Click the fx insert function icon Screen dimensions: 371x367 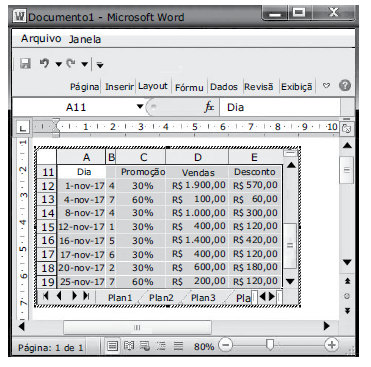click(x=209, y=107)
